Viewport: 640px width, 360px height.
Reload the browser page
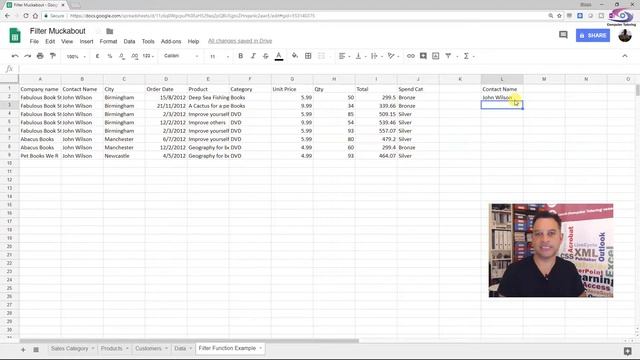pos(26,16)
